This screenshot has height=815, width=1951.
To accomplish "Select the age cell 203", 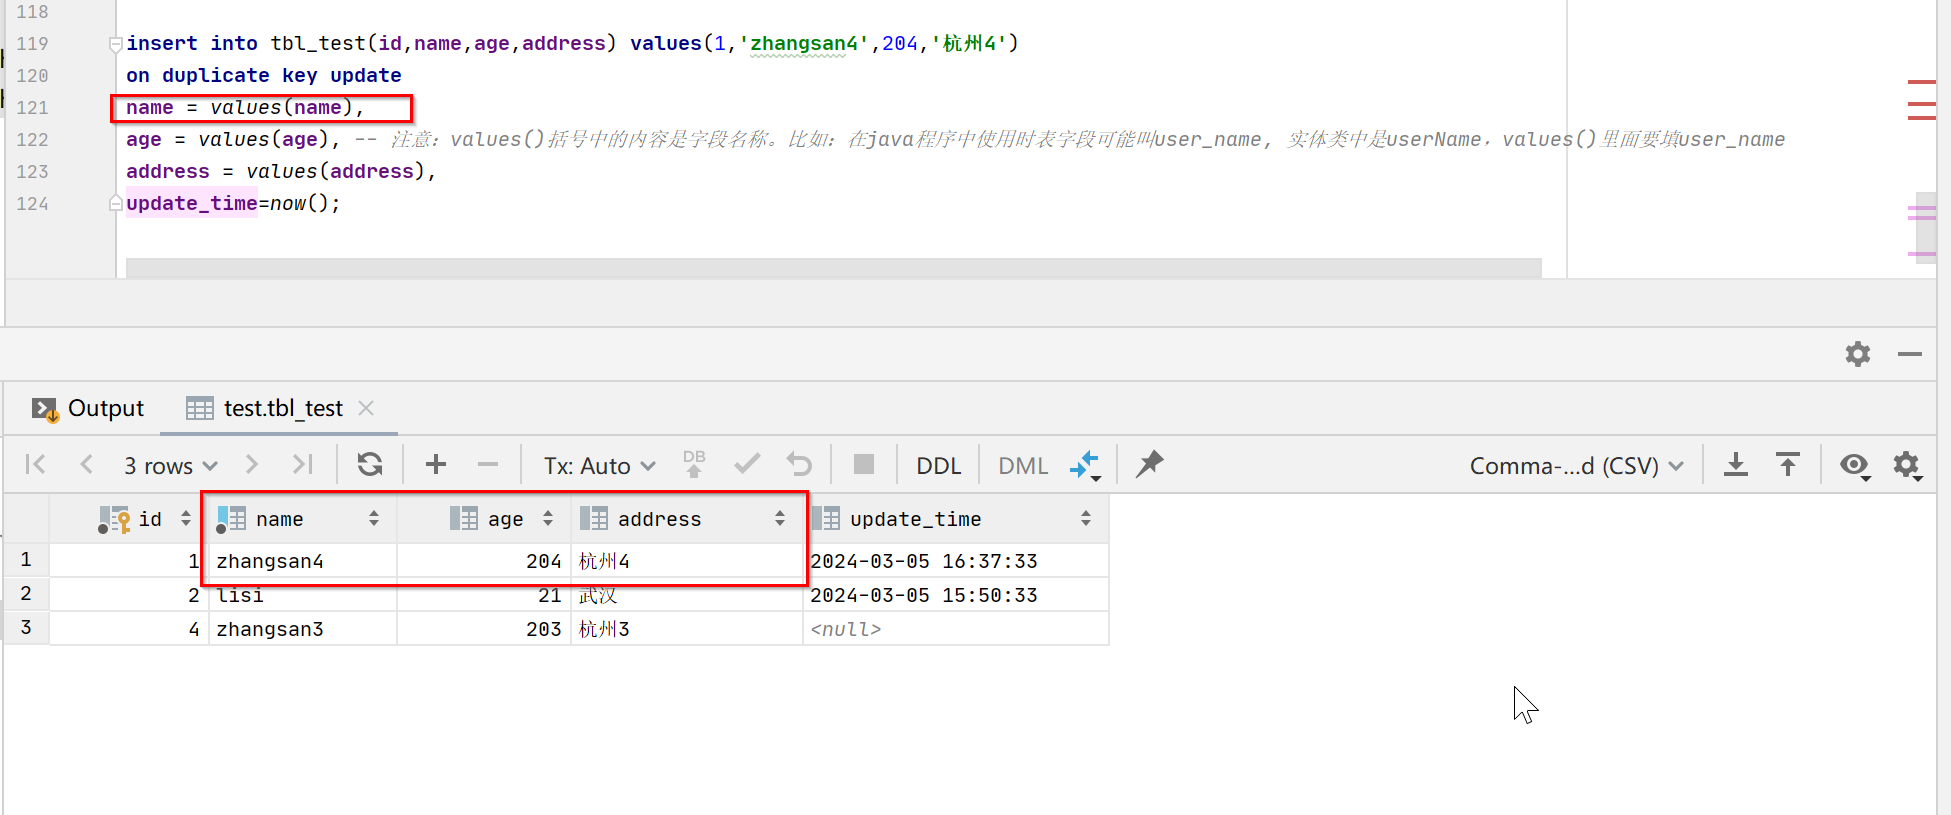I will click(484, 629).
